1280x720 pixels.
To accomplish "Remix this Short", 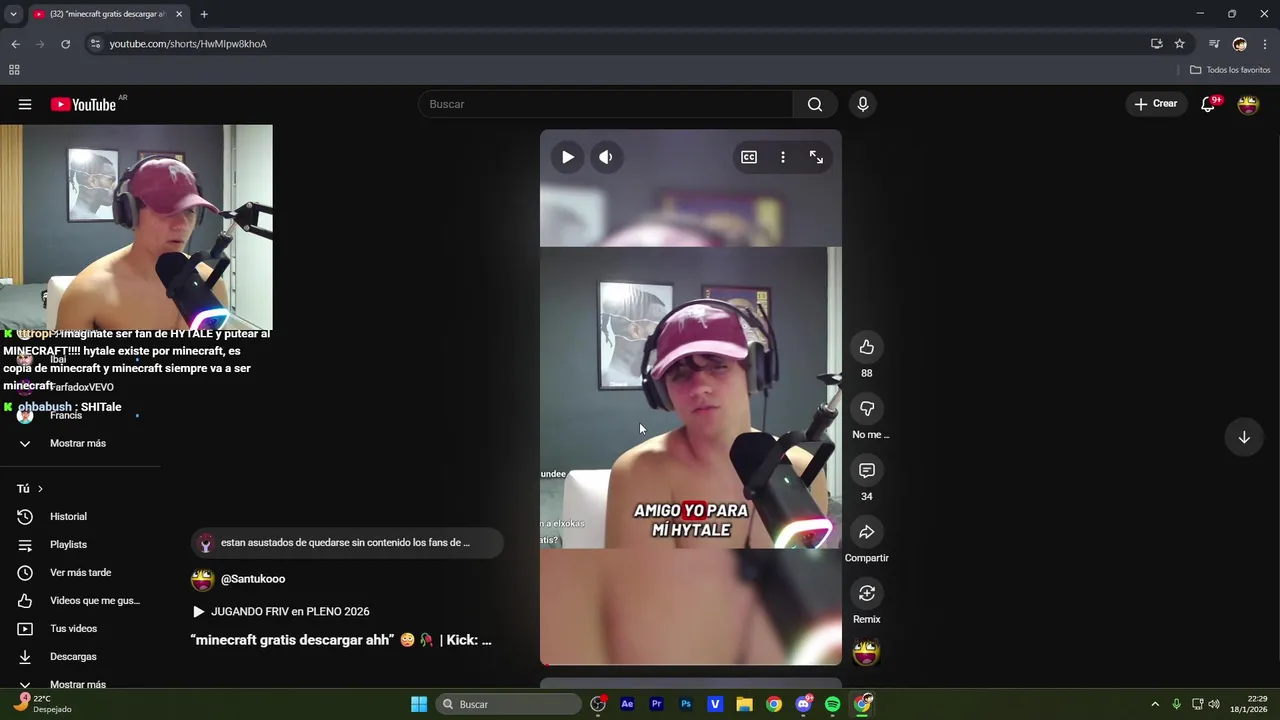I will (x=867, y=593).
